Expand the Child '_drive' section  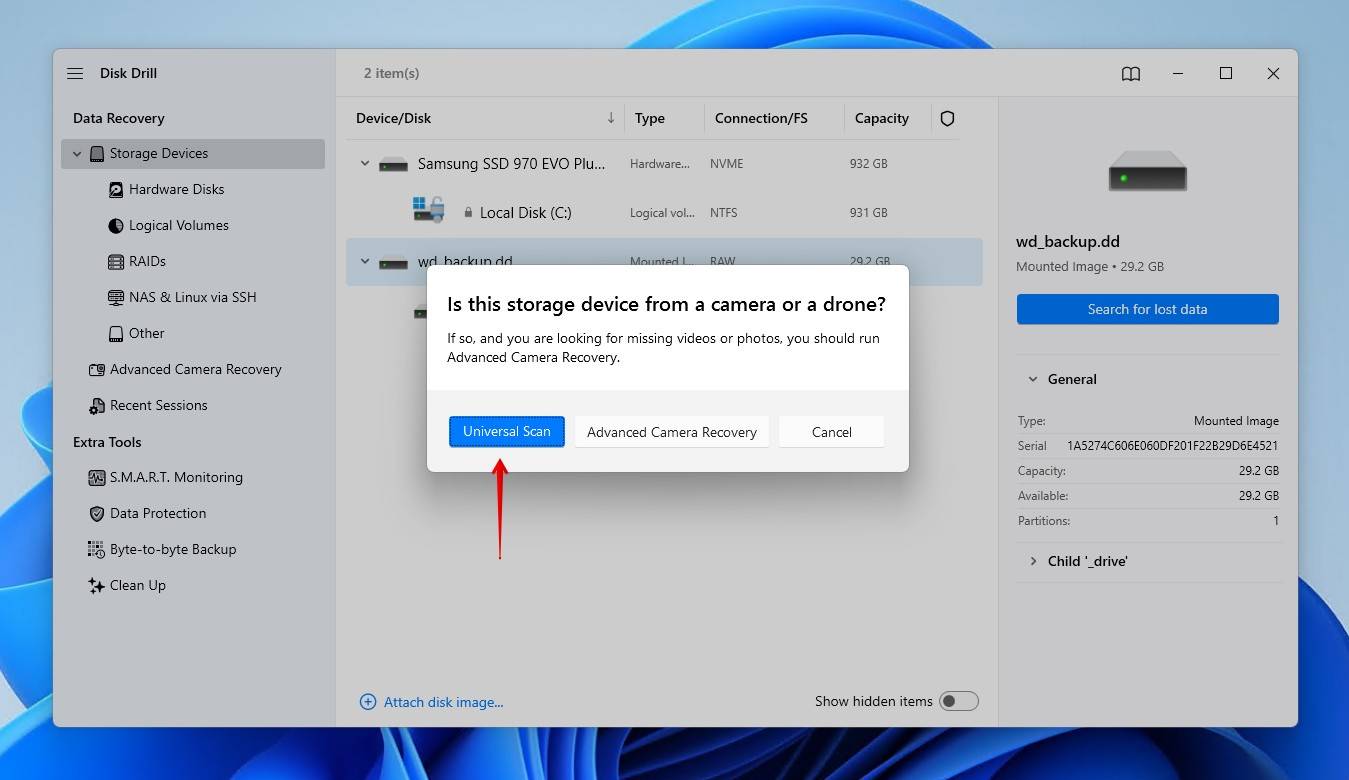[1033, 561]
